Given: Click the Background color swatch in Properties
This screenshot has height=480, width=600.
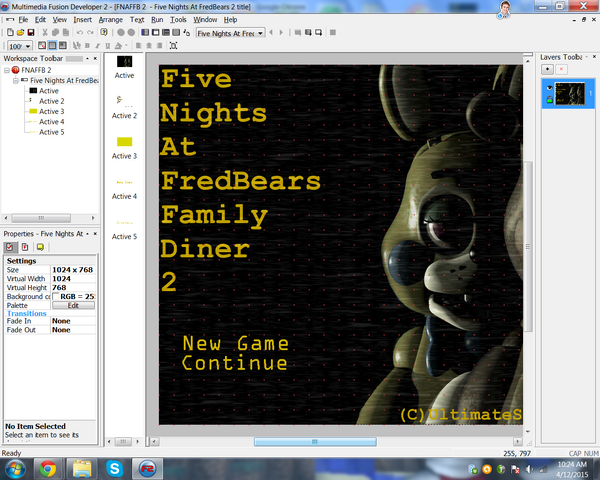Looking at the screenshot, I should (56, 297).
